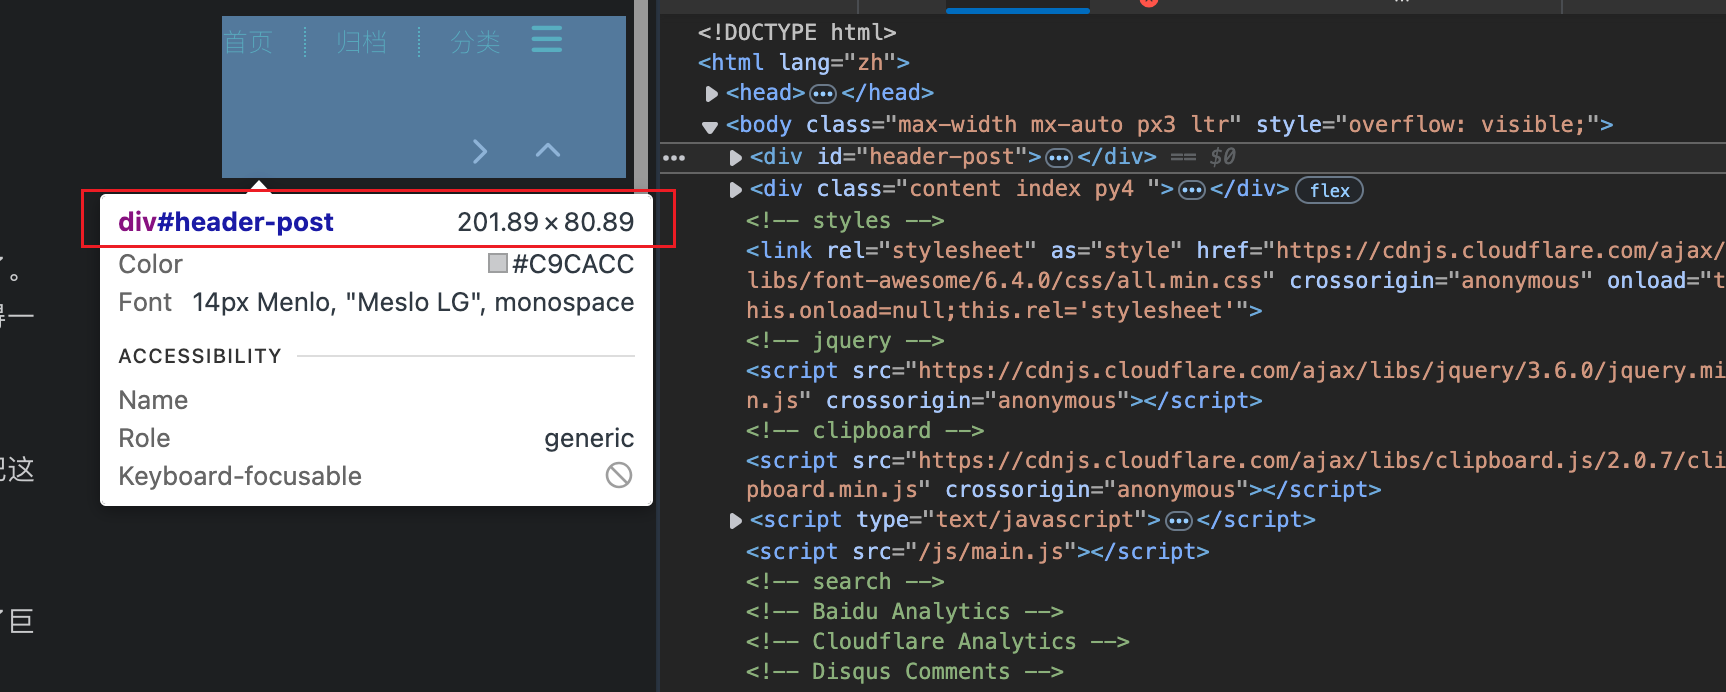Click the #C9CACC color swatch in tooltip
This screenshot has height=692, width=1726.
click(x=497, y=264)
